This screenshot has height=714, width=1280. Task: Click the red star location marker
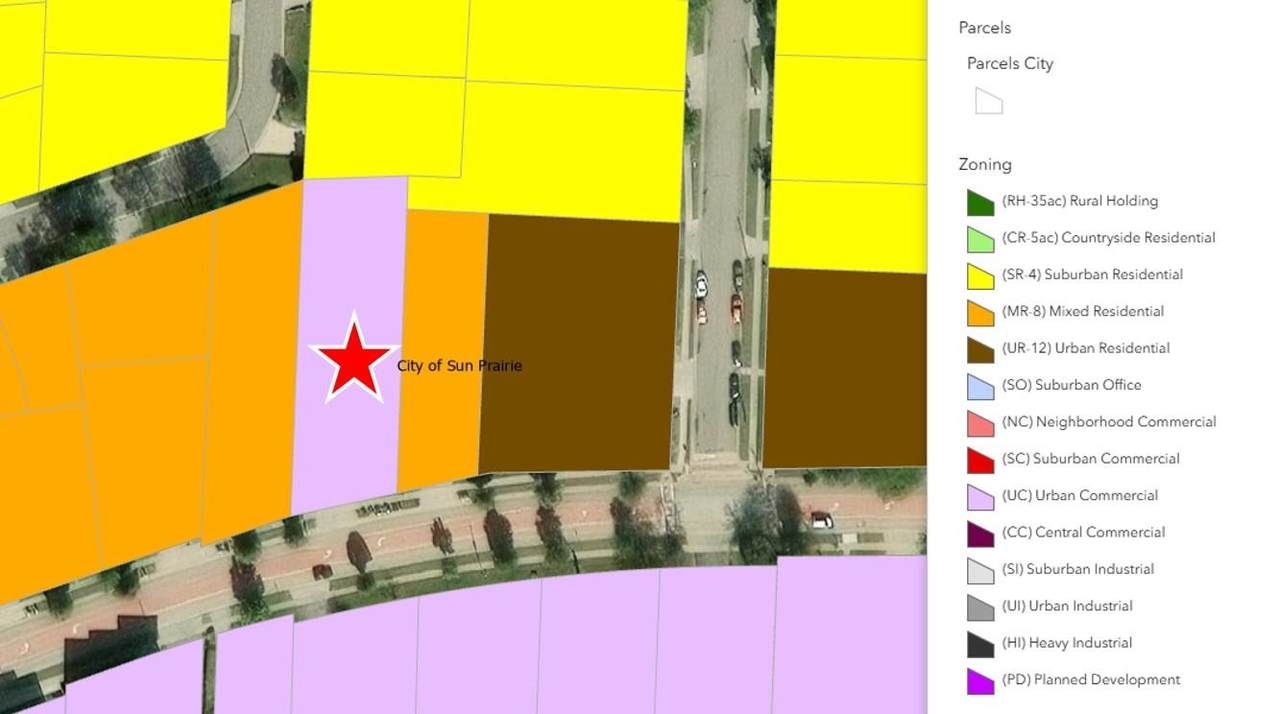(x=353, y=360)
